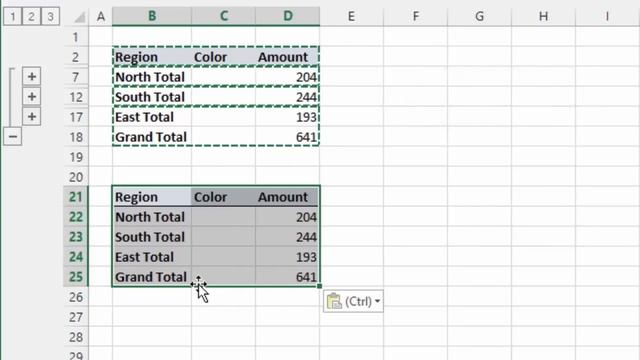Click East Total cell in row 17
The width and height of the screenshot is (640, 360).
point(152,117)
